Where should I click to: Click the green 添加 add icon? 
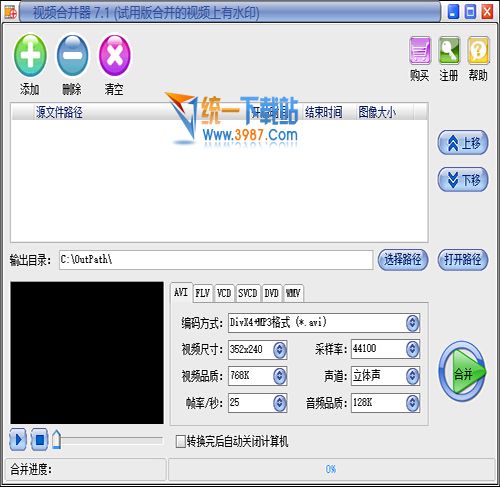point(30,55)
